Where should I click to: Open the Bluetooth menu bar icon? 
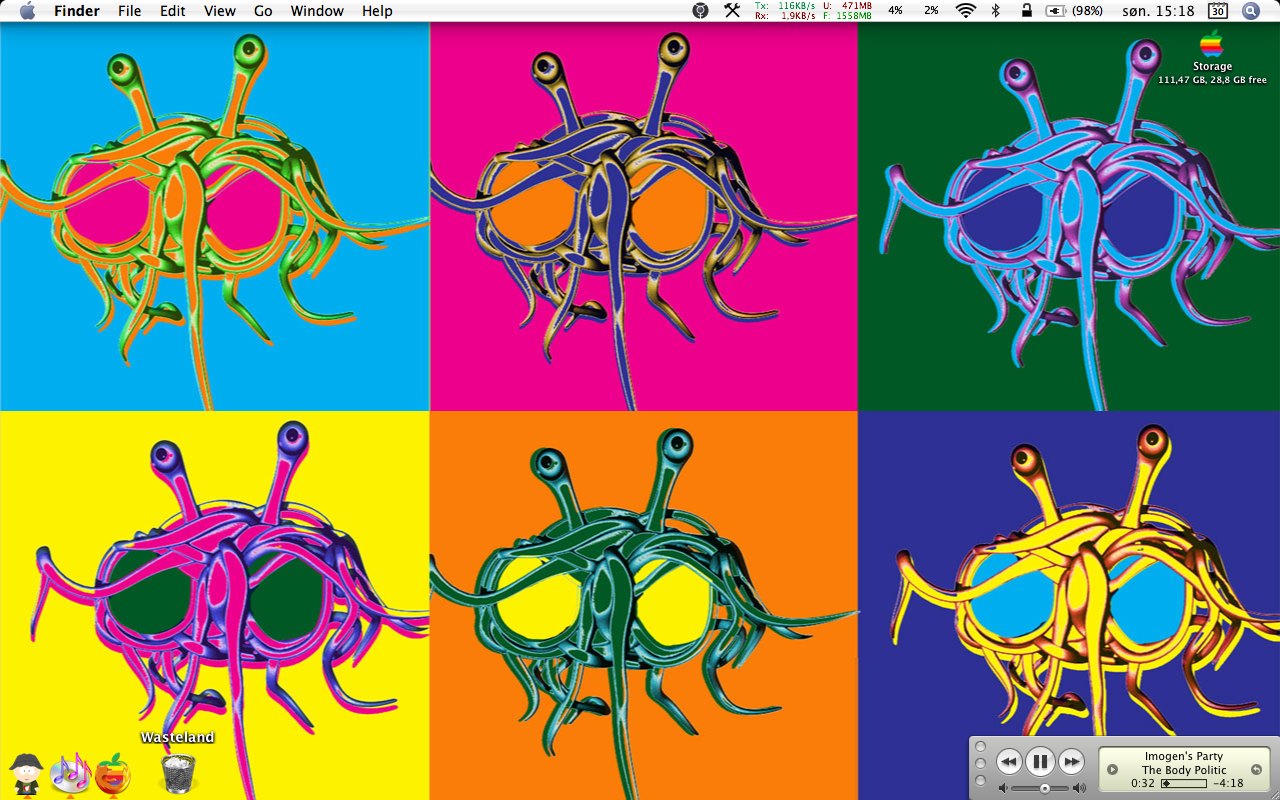coord(995,11)
